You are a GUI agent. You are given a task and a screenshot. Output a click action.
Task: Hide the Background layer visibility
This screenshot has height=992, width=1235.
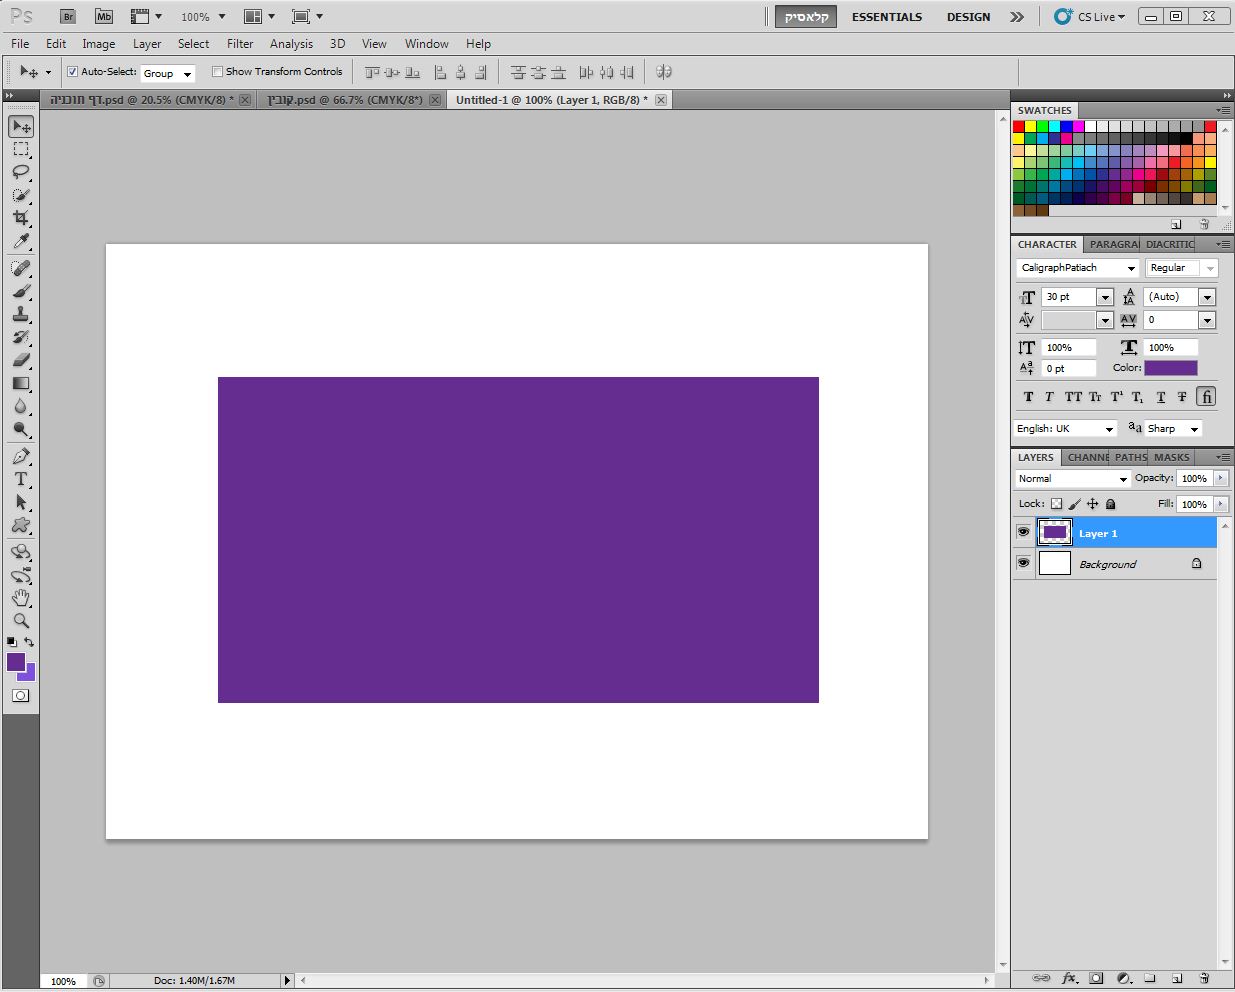(x=1023, y=563)
